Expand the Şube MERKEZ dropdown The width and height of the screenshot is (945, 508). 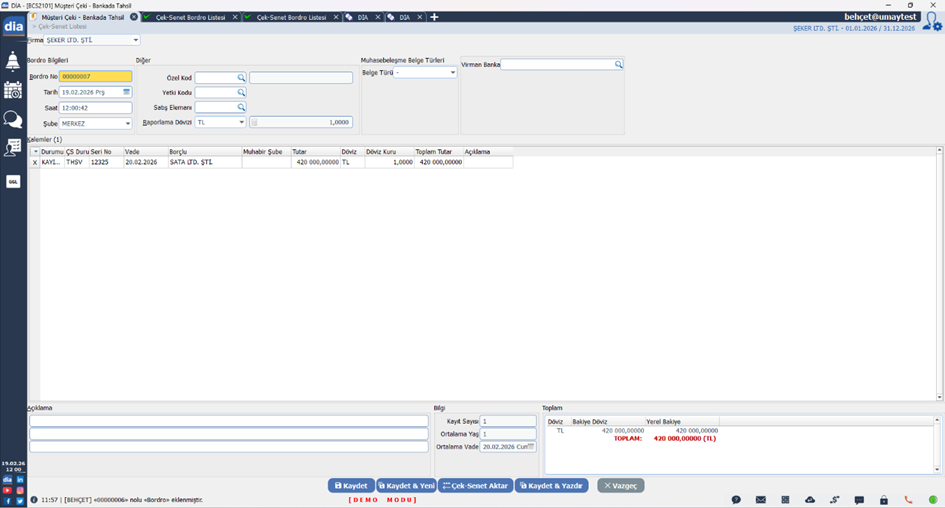(x=128, y=124)
